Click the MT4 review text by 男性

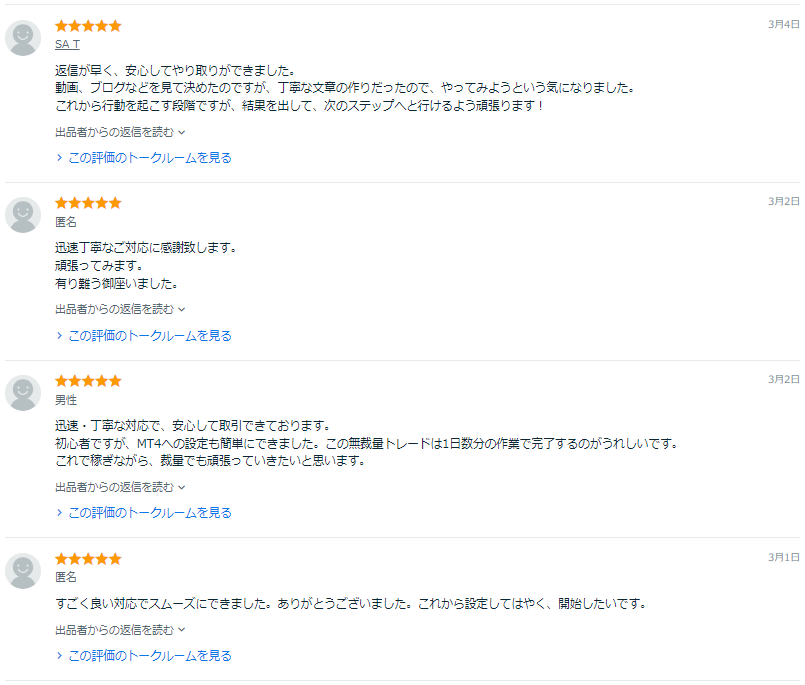tap(366, 443)
